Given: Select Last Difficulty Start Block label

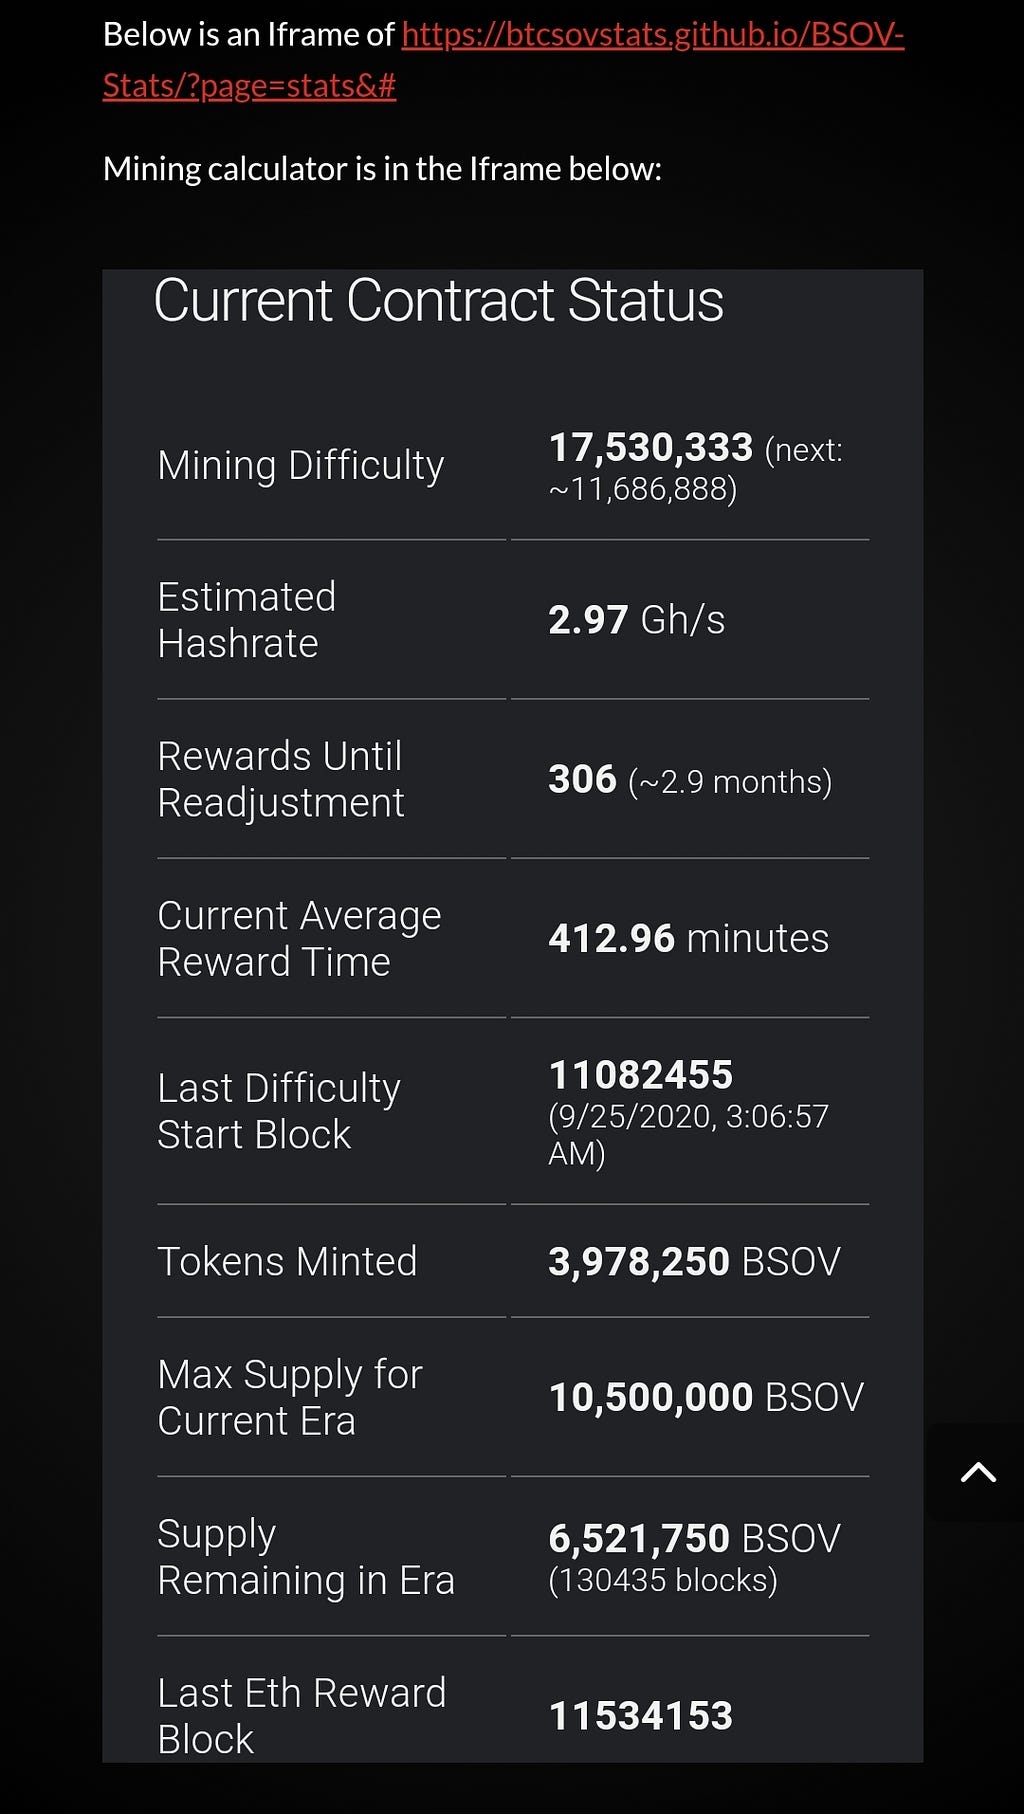Looking at the screenshot, I should tap(279, 1111).
